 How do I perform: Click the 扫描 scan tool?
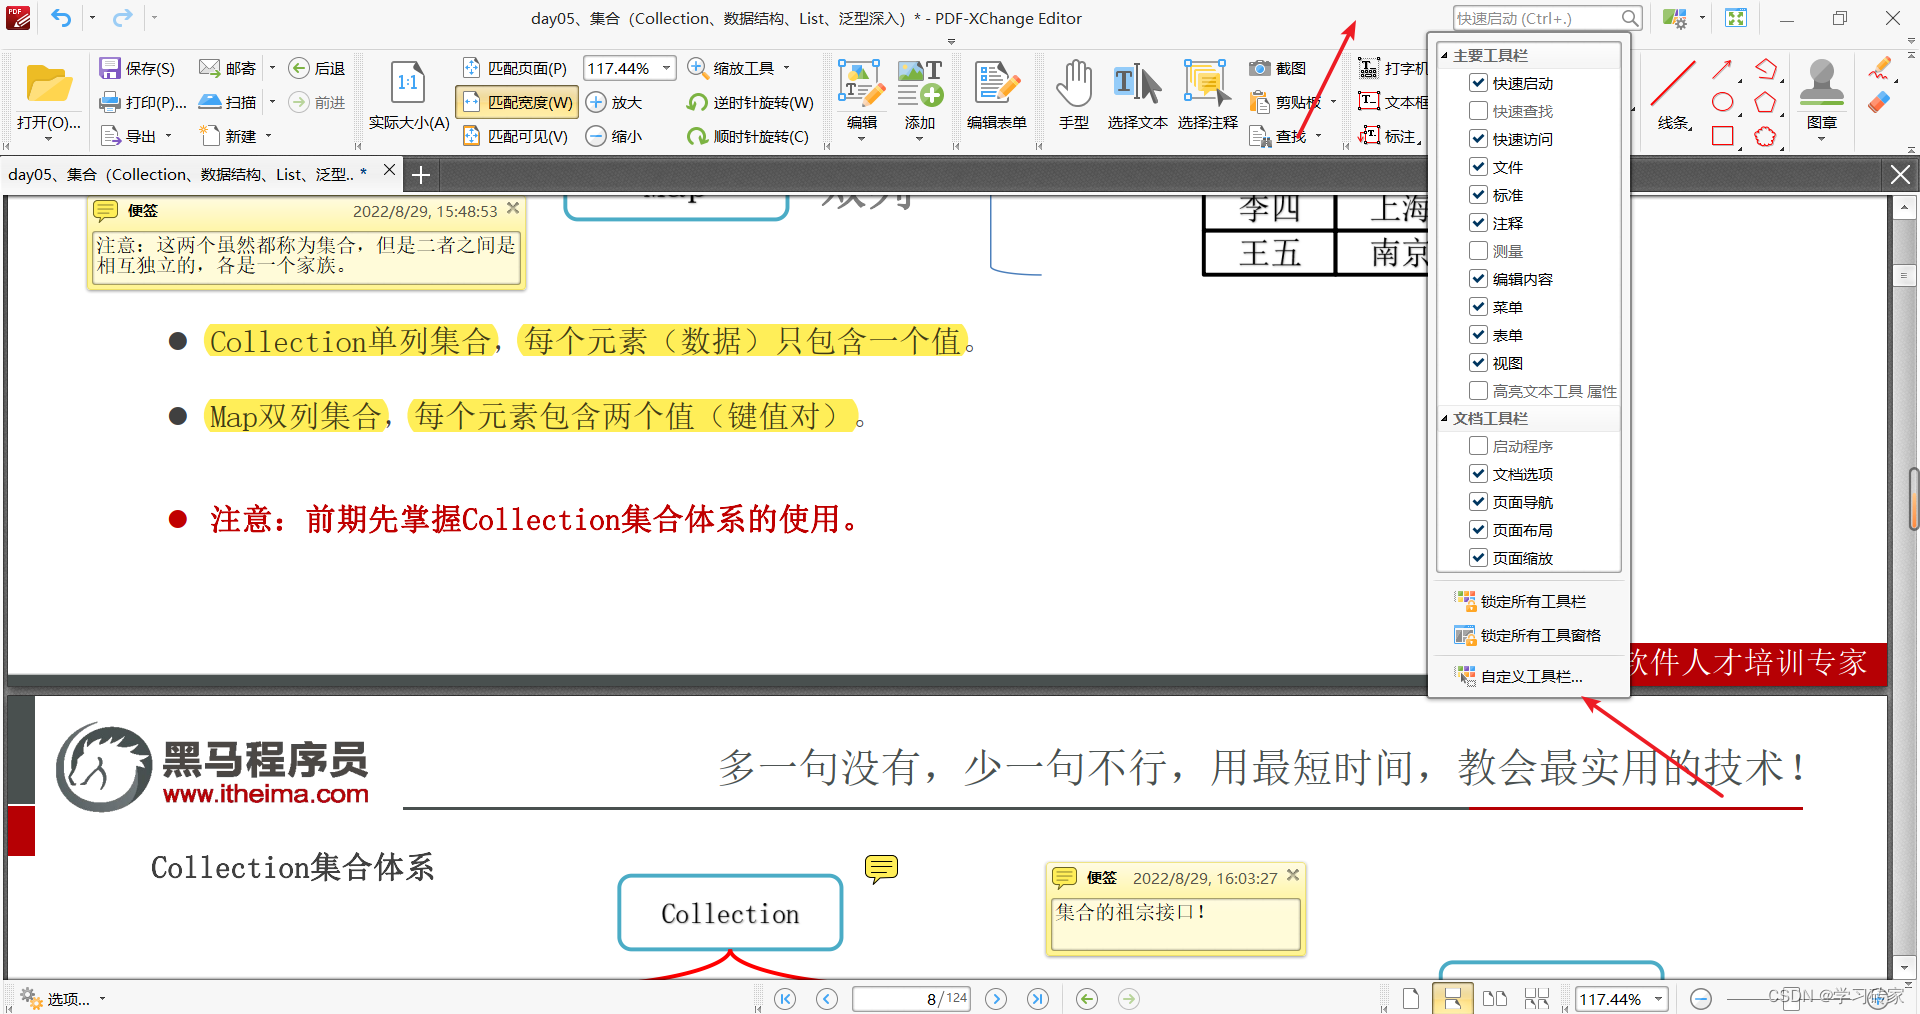228,102
